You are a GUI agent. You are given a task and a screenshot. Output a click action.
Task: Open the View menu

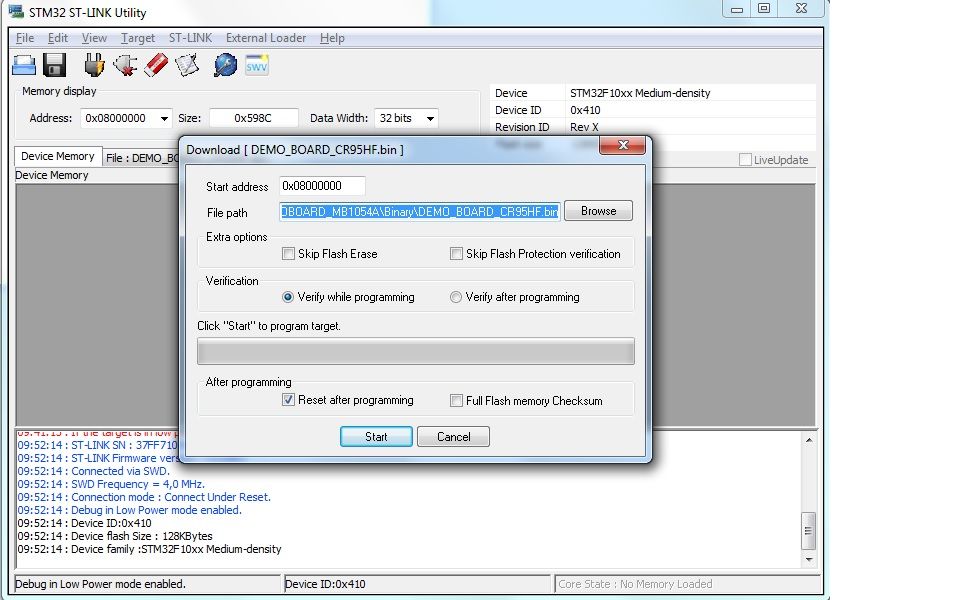pyautogui.click(x=94, y=38)
